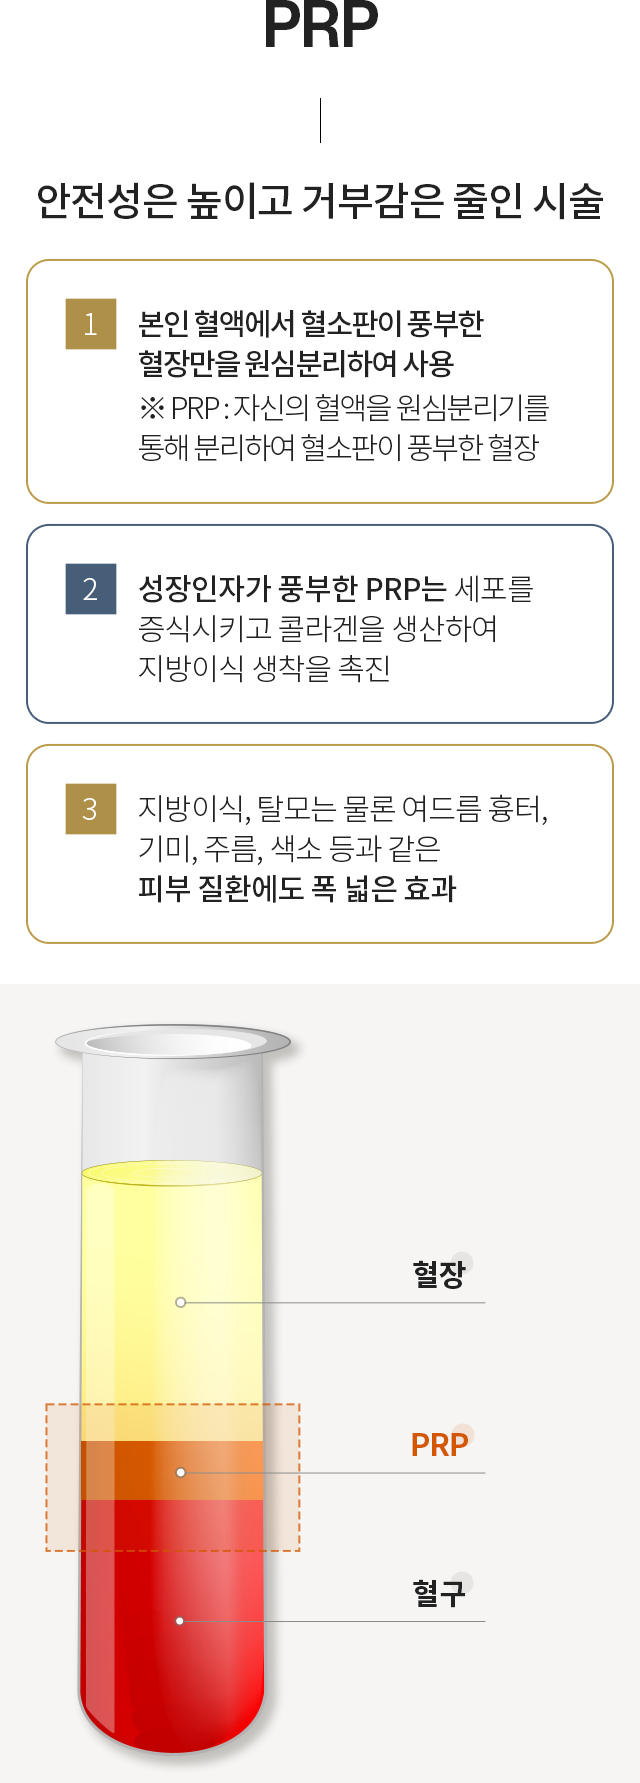
Task: Click the gold number 3 badge
Action: [x=91, y=809]
